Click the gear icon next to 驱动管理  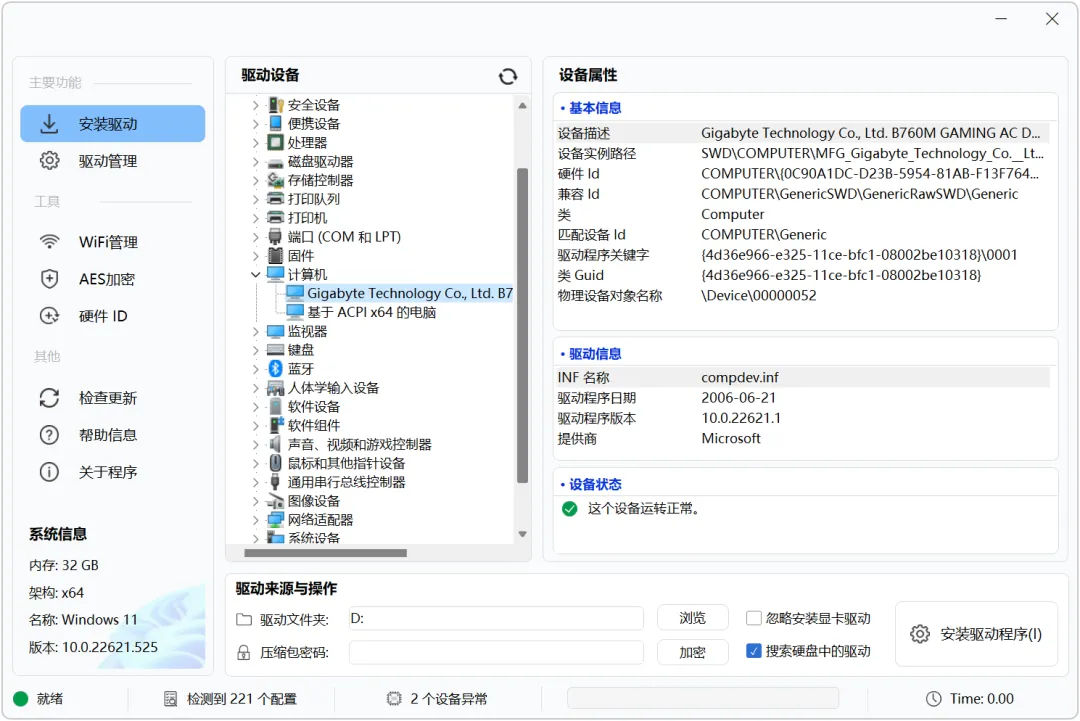[x=49, y=160]
